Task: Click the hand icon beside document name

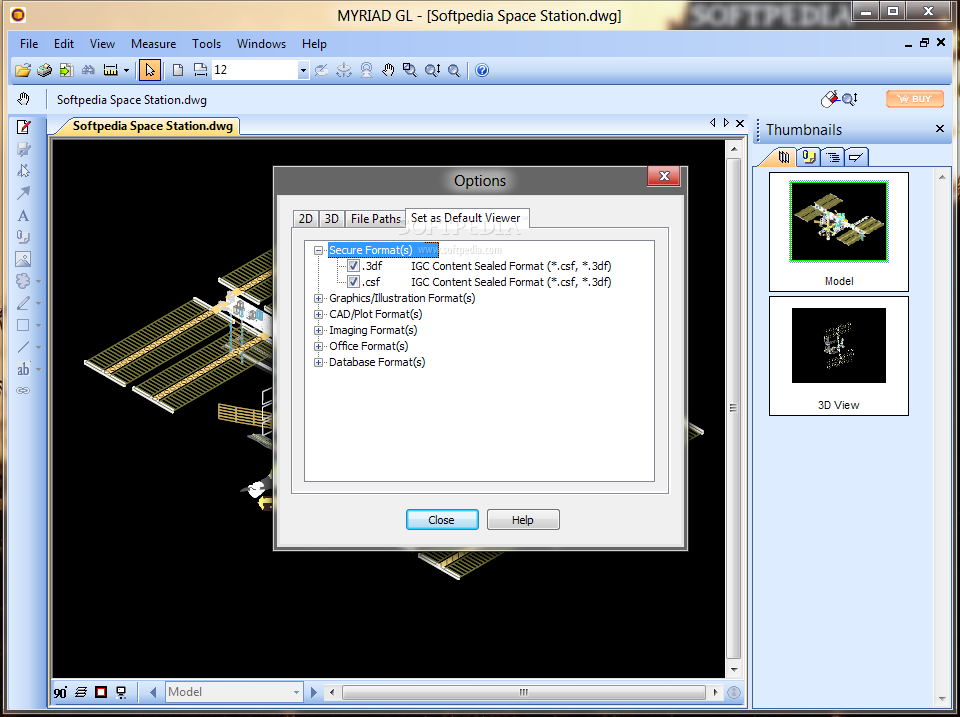Action: pos(23,99)
